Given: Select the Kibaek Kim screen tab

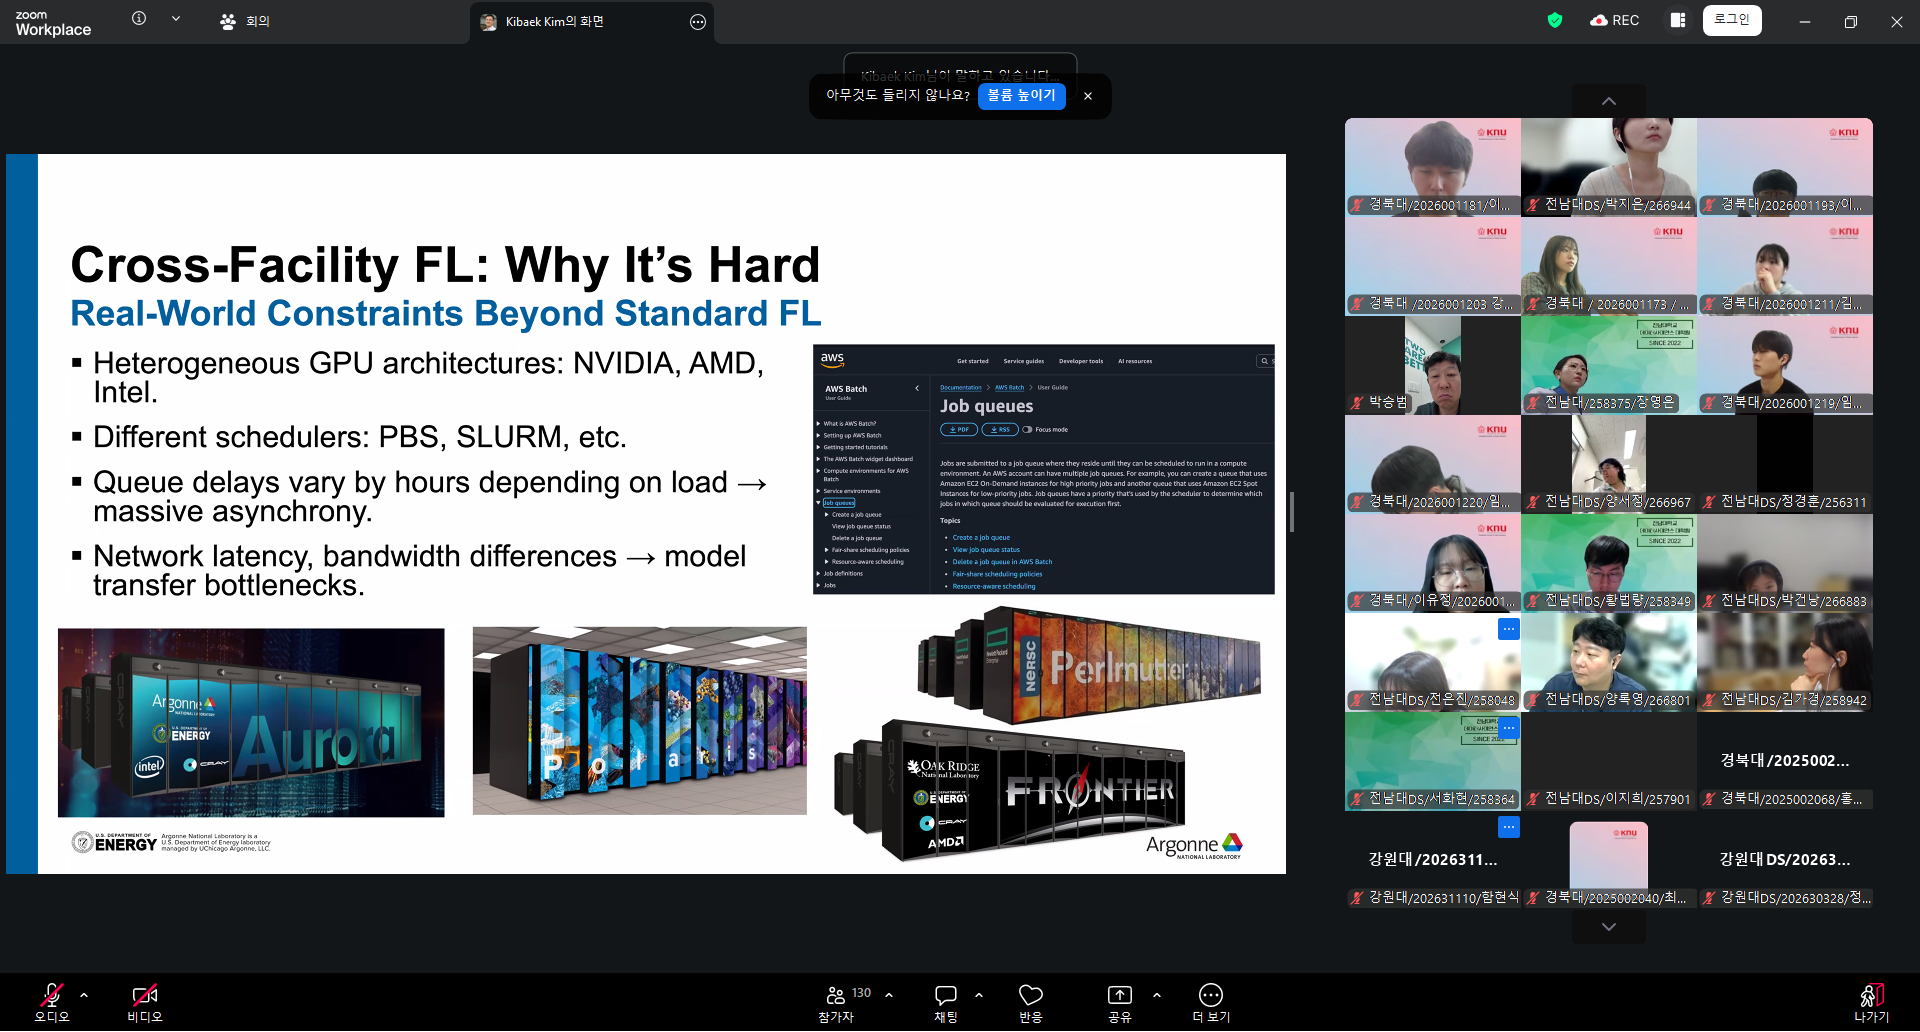Looking at the screenshot, I should click(x=553, y=22).
